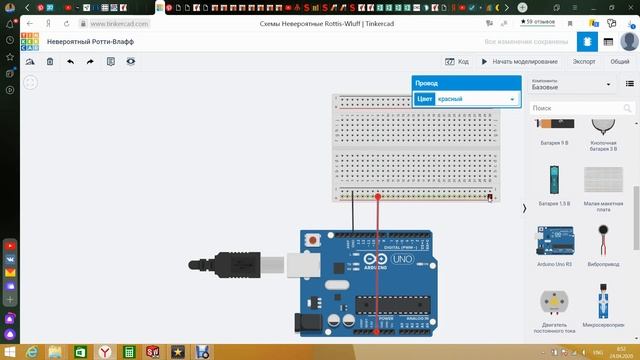Click the Экспорт button

point(584,62)
